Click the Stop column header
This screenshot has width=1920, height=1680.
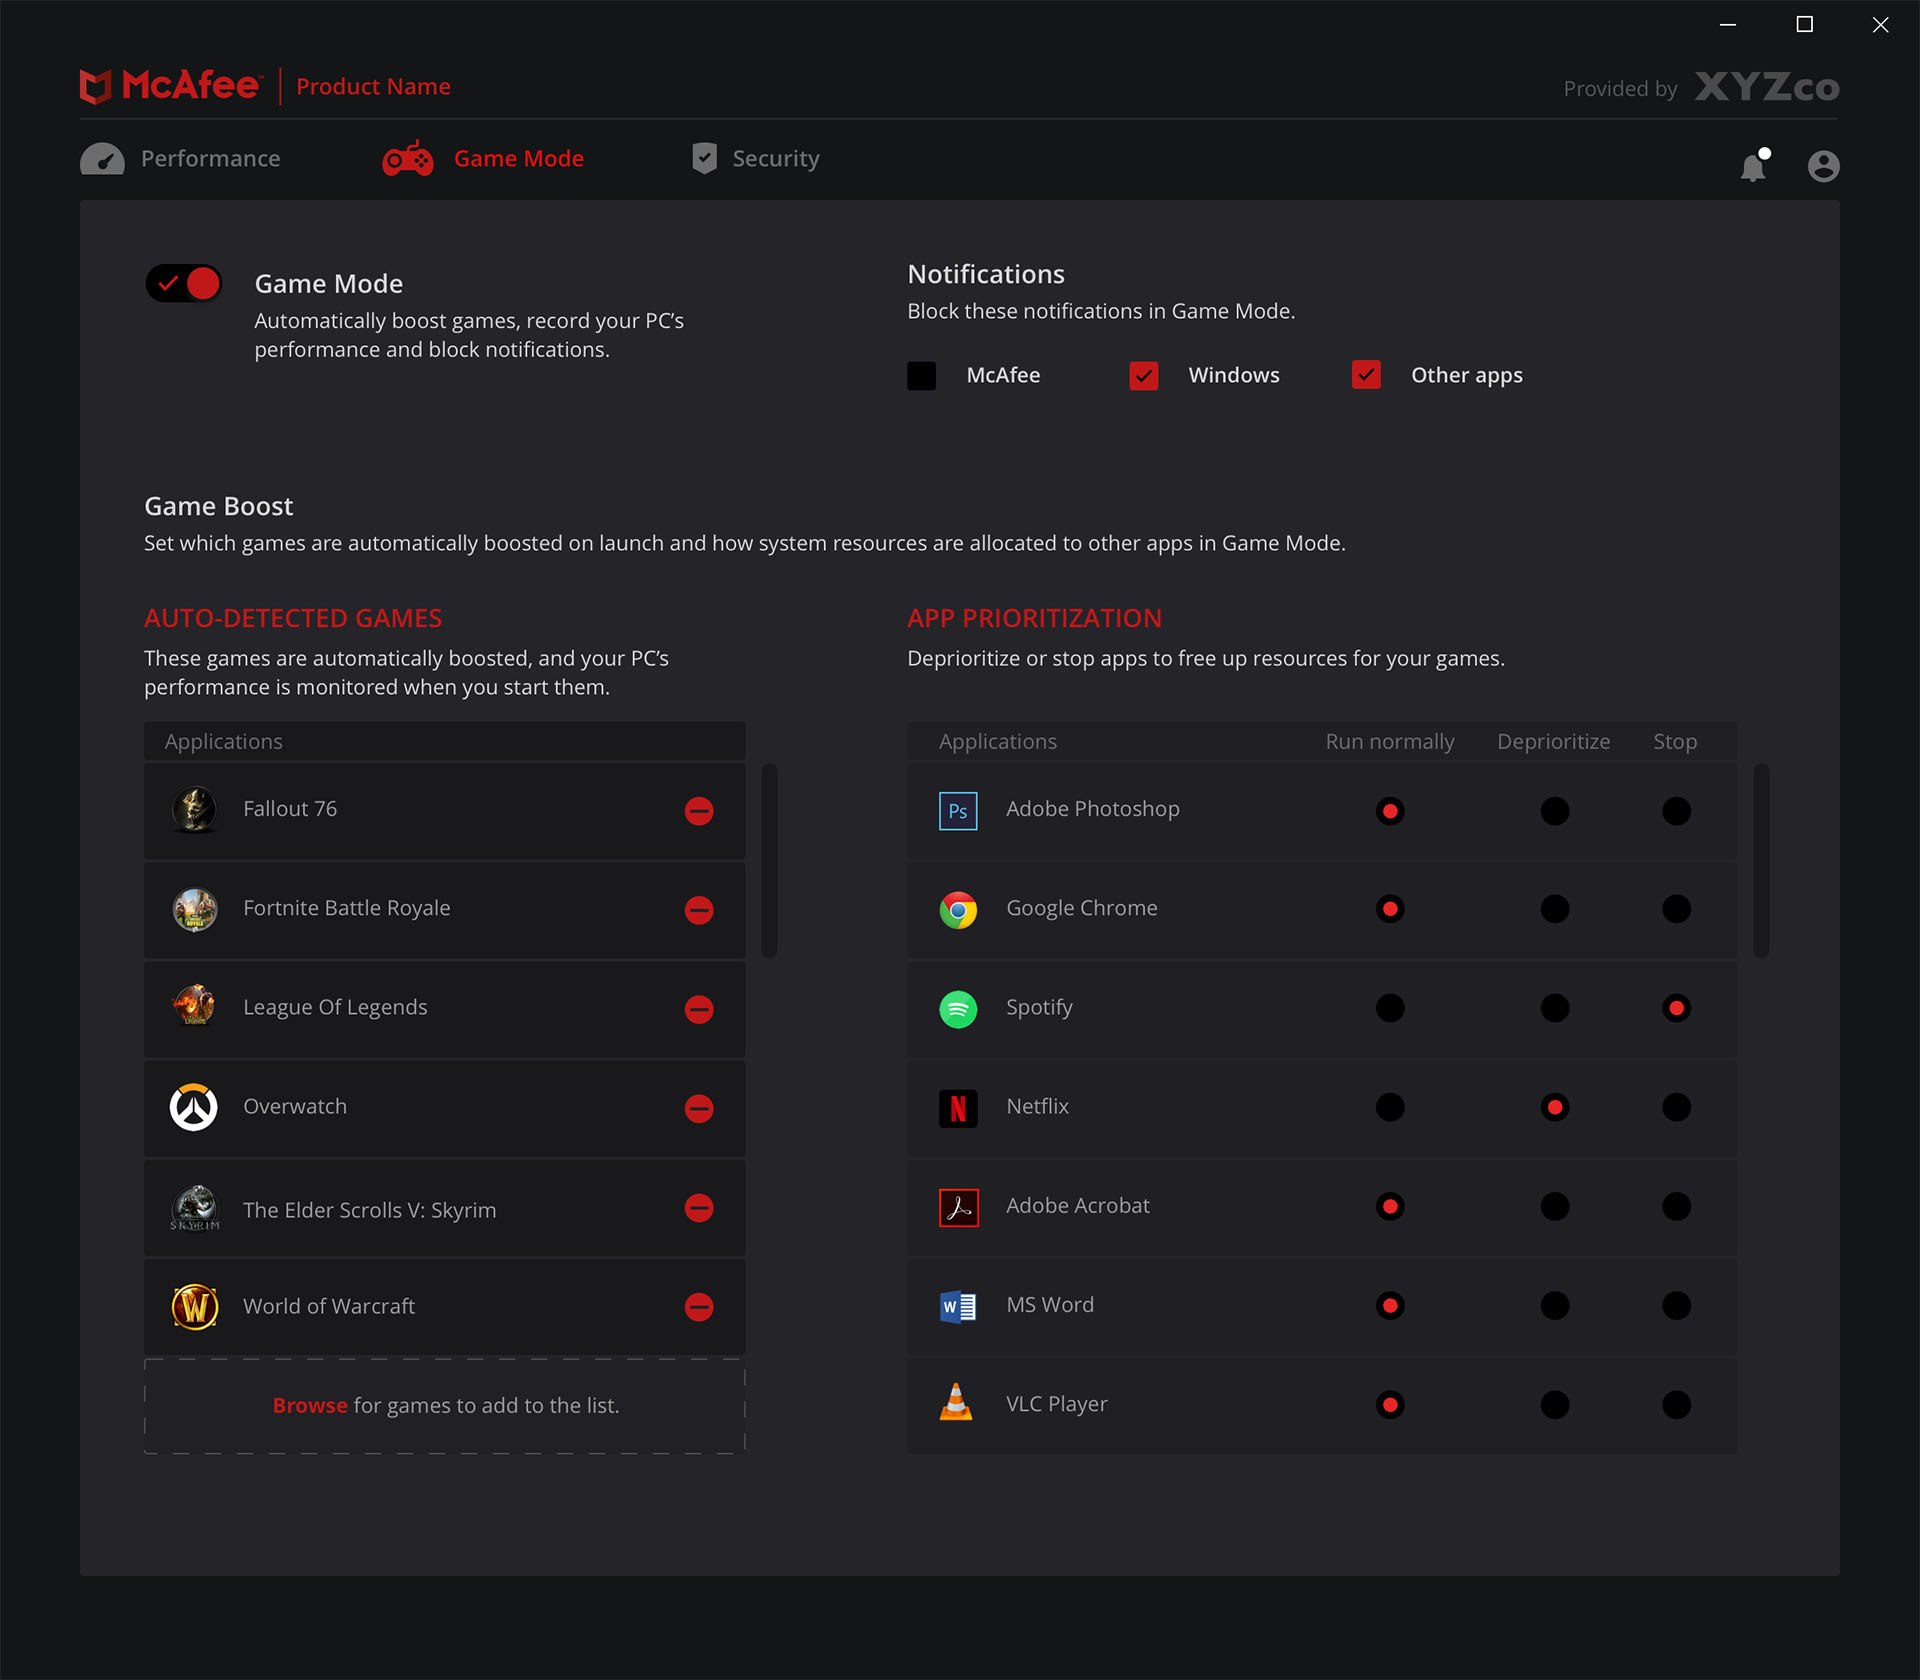(x=1675, y=742)
